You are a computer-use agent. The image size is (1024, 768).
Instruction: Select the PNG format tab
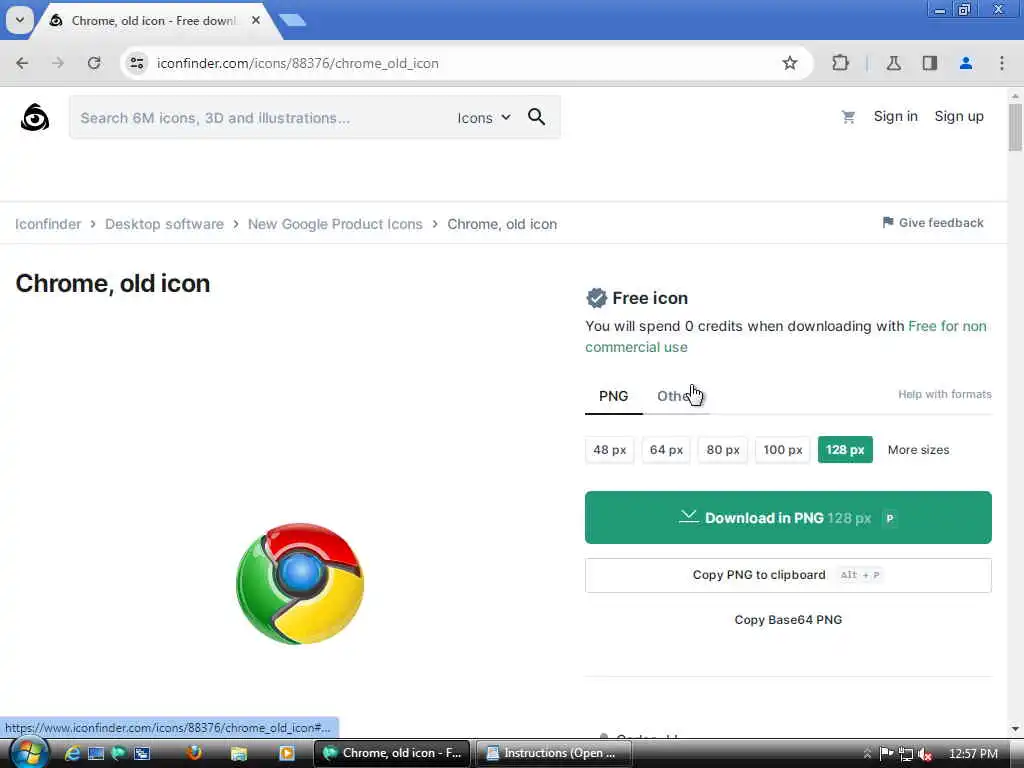613,396
